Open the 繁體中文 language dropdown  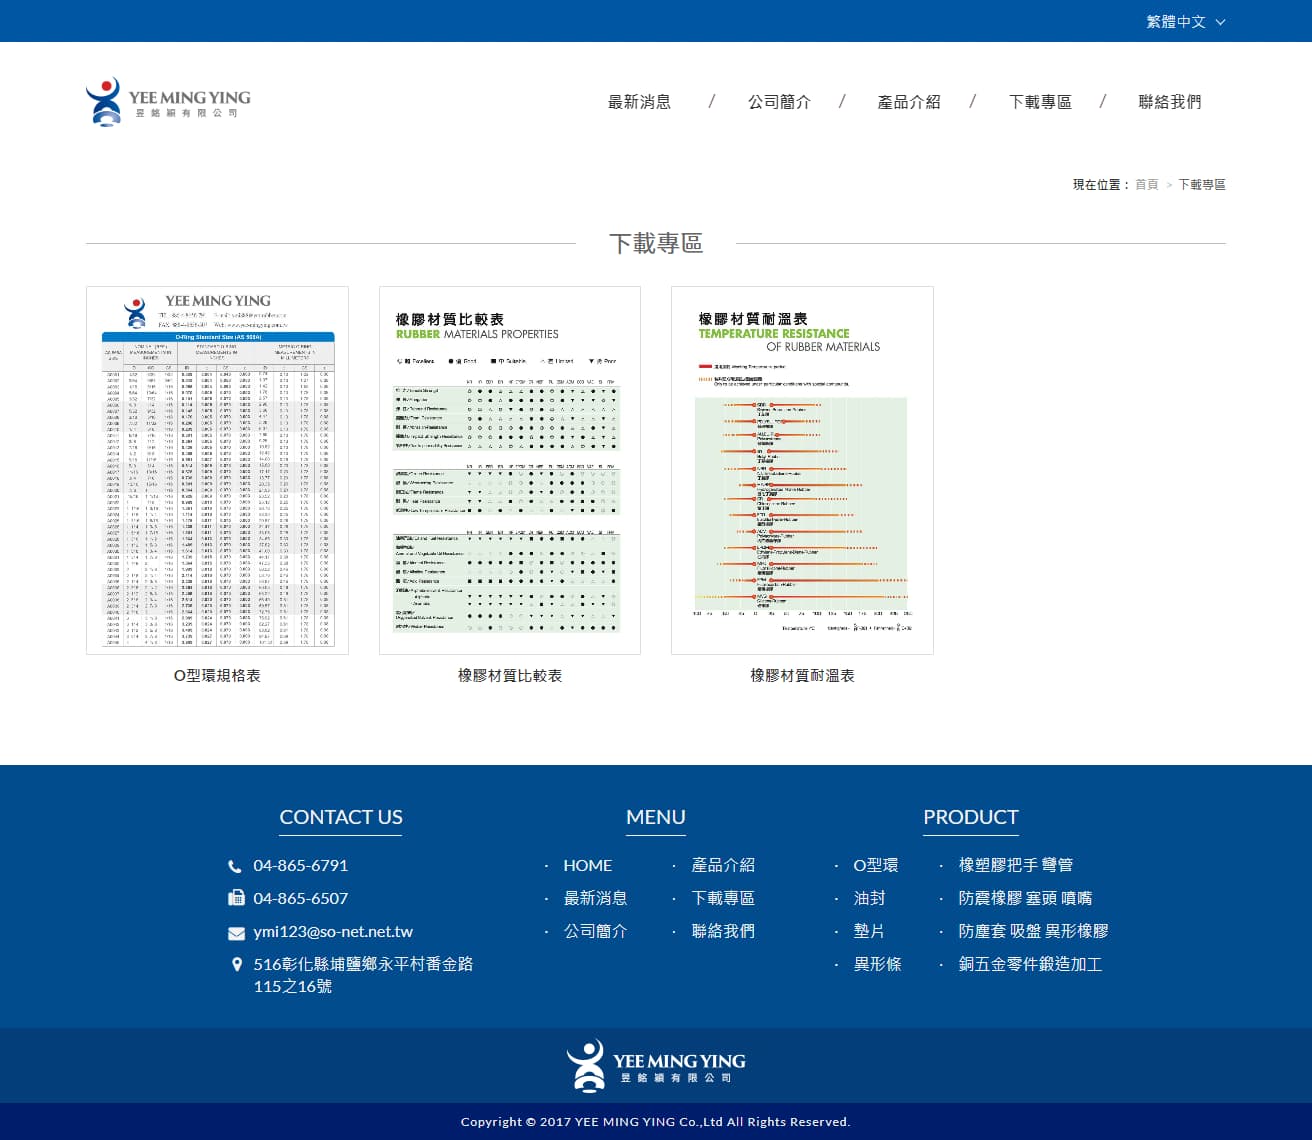[1185, 21]
